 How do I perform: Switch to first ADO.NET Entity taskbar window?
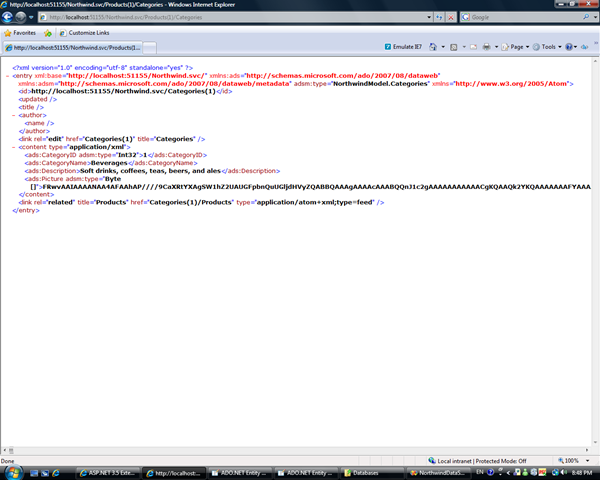coord(240,473)
